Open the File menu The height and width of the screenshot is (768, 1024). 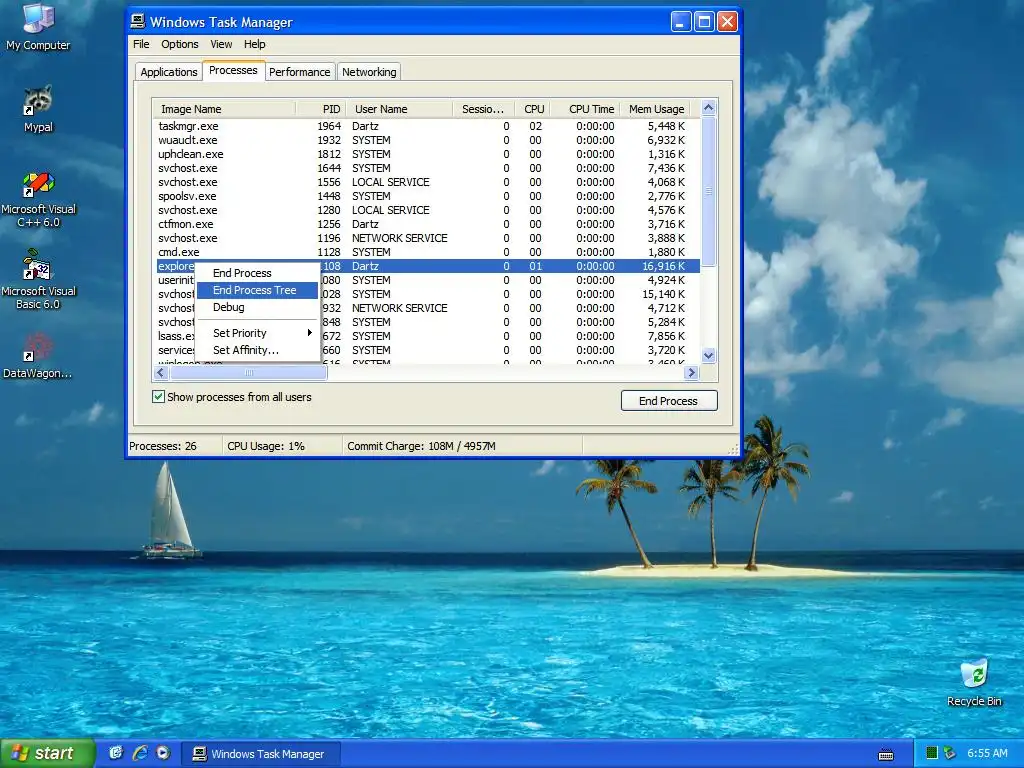141,44
